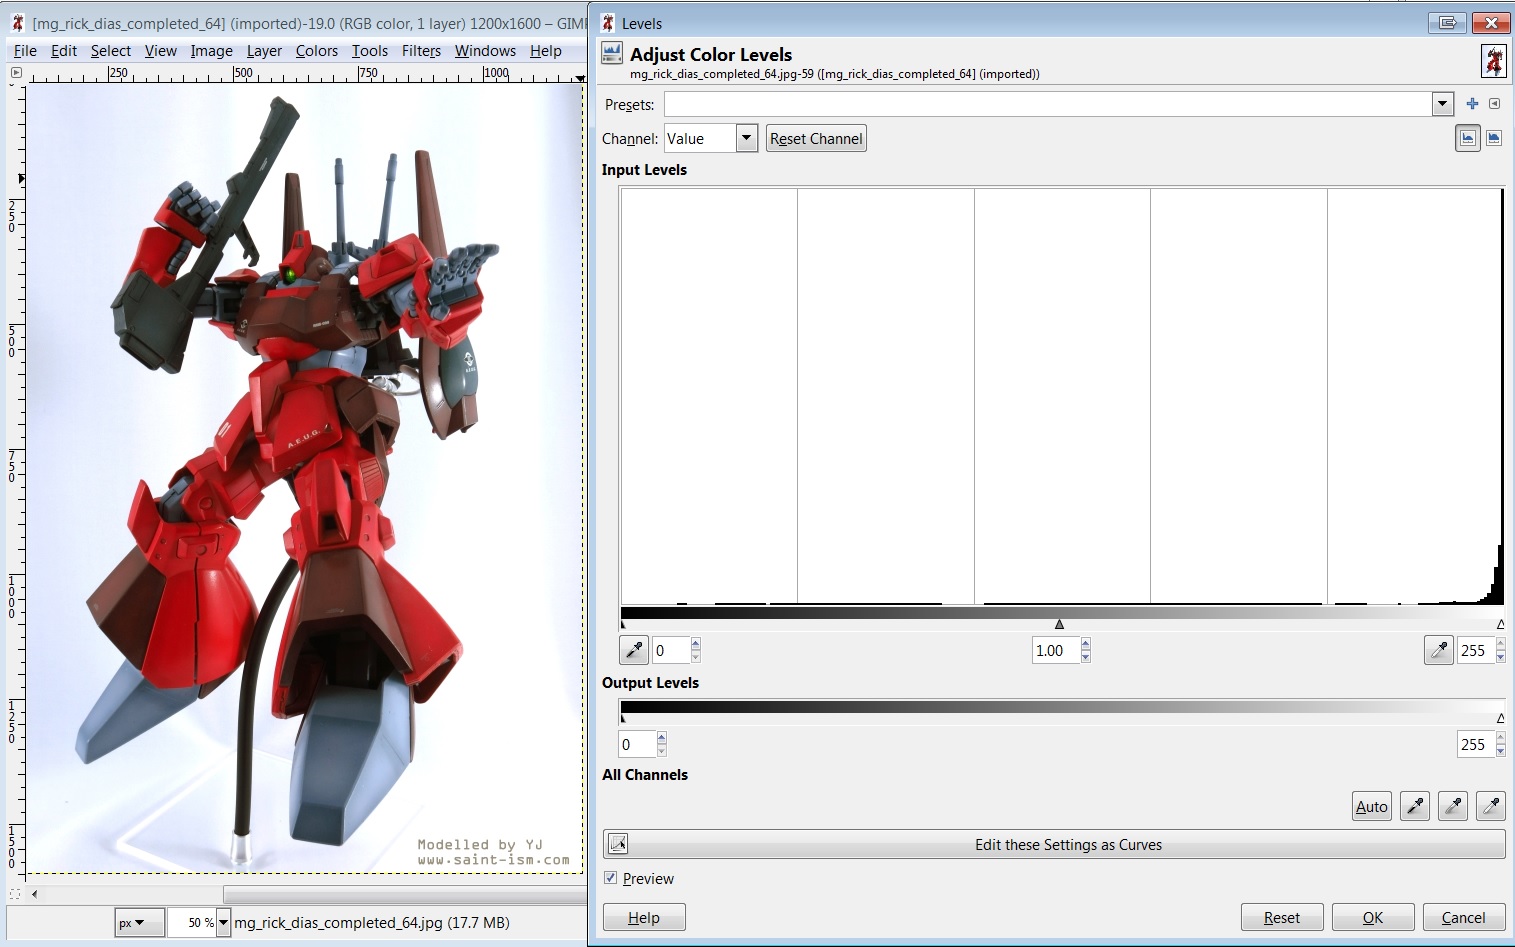This screenshot has height=947, width=1515.
Task: Expand the Presets dropdown list
Action: tap(1442, 104)
